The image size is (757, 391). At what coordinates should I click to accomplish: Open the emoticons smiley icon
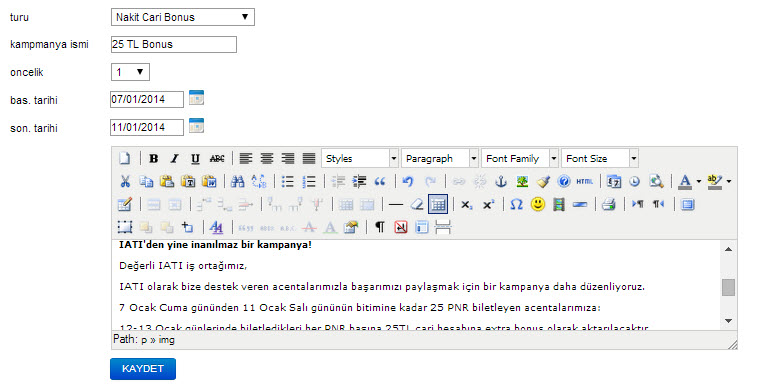[537, 205]
